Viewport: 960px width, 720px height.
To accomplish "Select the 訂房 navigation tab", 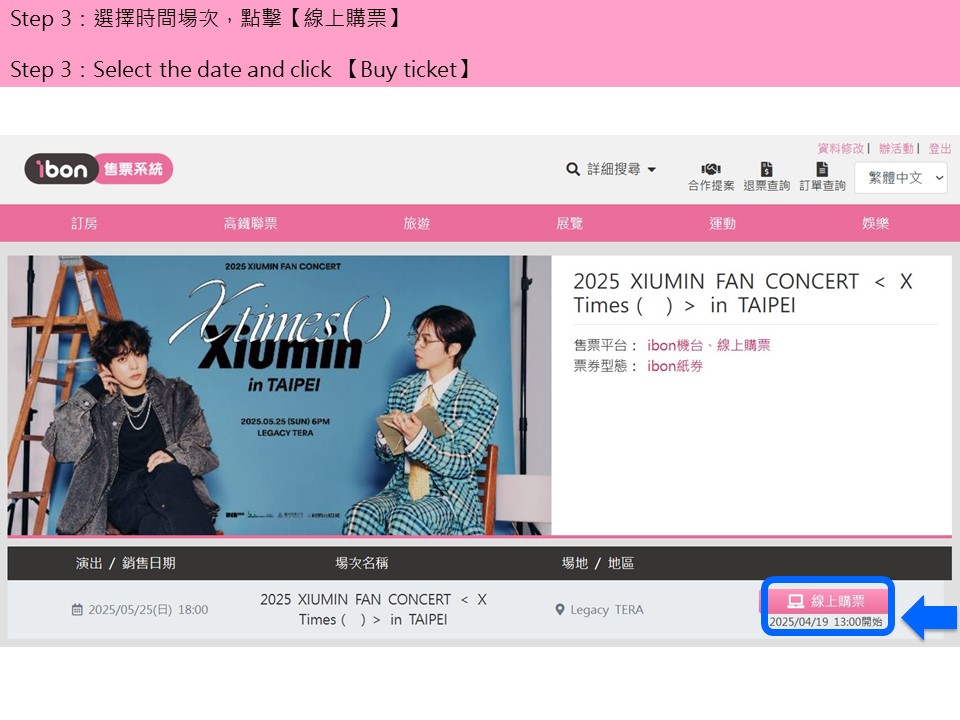I will tap(84, 223).
